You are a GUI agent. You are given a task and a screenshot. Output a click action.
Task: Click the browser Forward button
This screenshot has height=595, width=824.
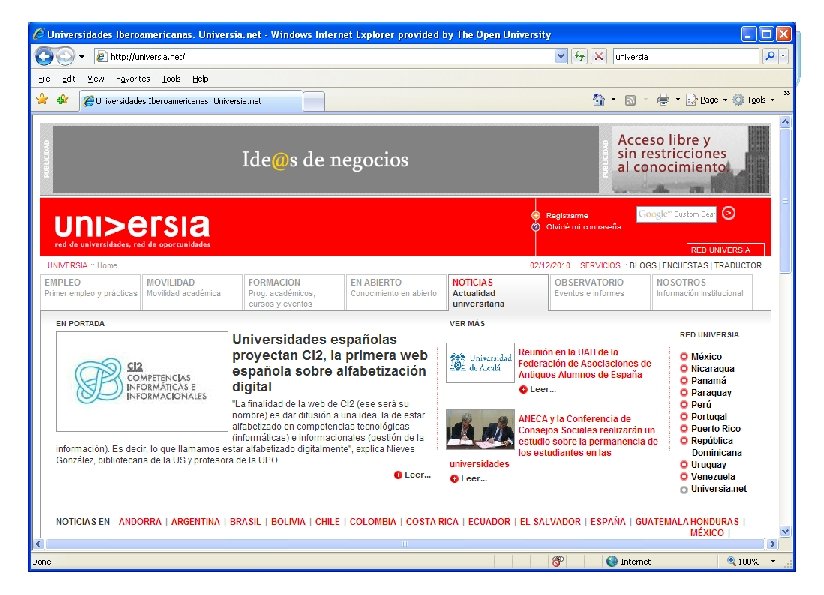66,56
